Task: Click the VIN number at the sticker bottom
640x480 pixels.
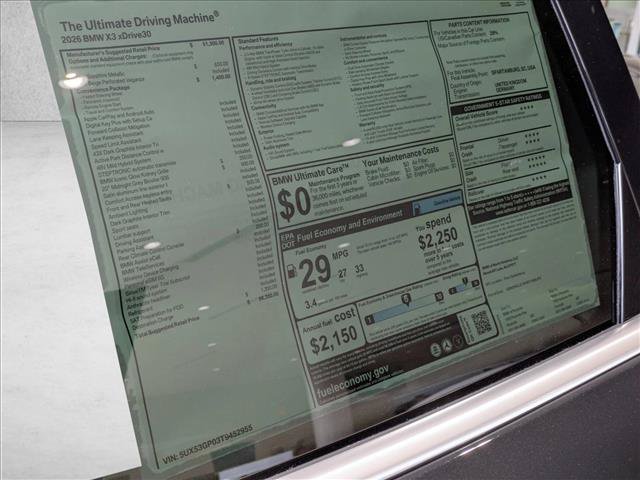Action: (208, 444)
